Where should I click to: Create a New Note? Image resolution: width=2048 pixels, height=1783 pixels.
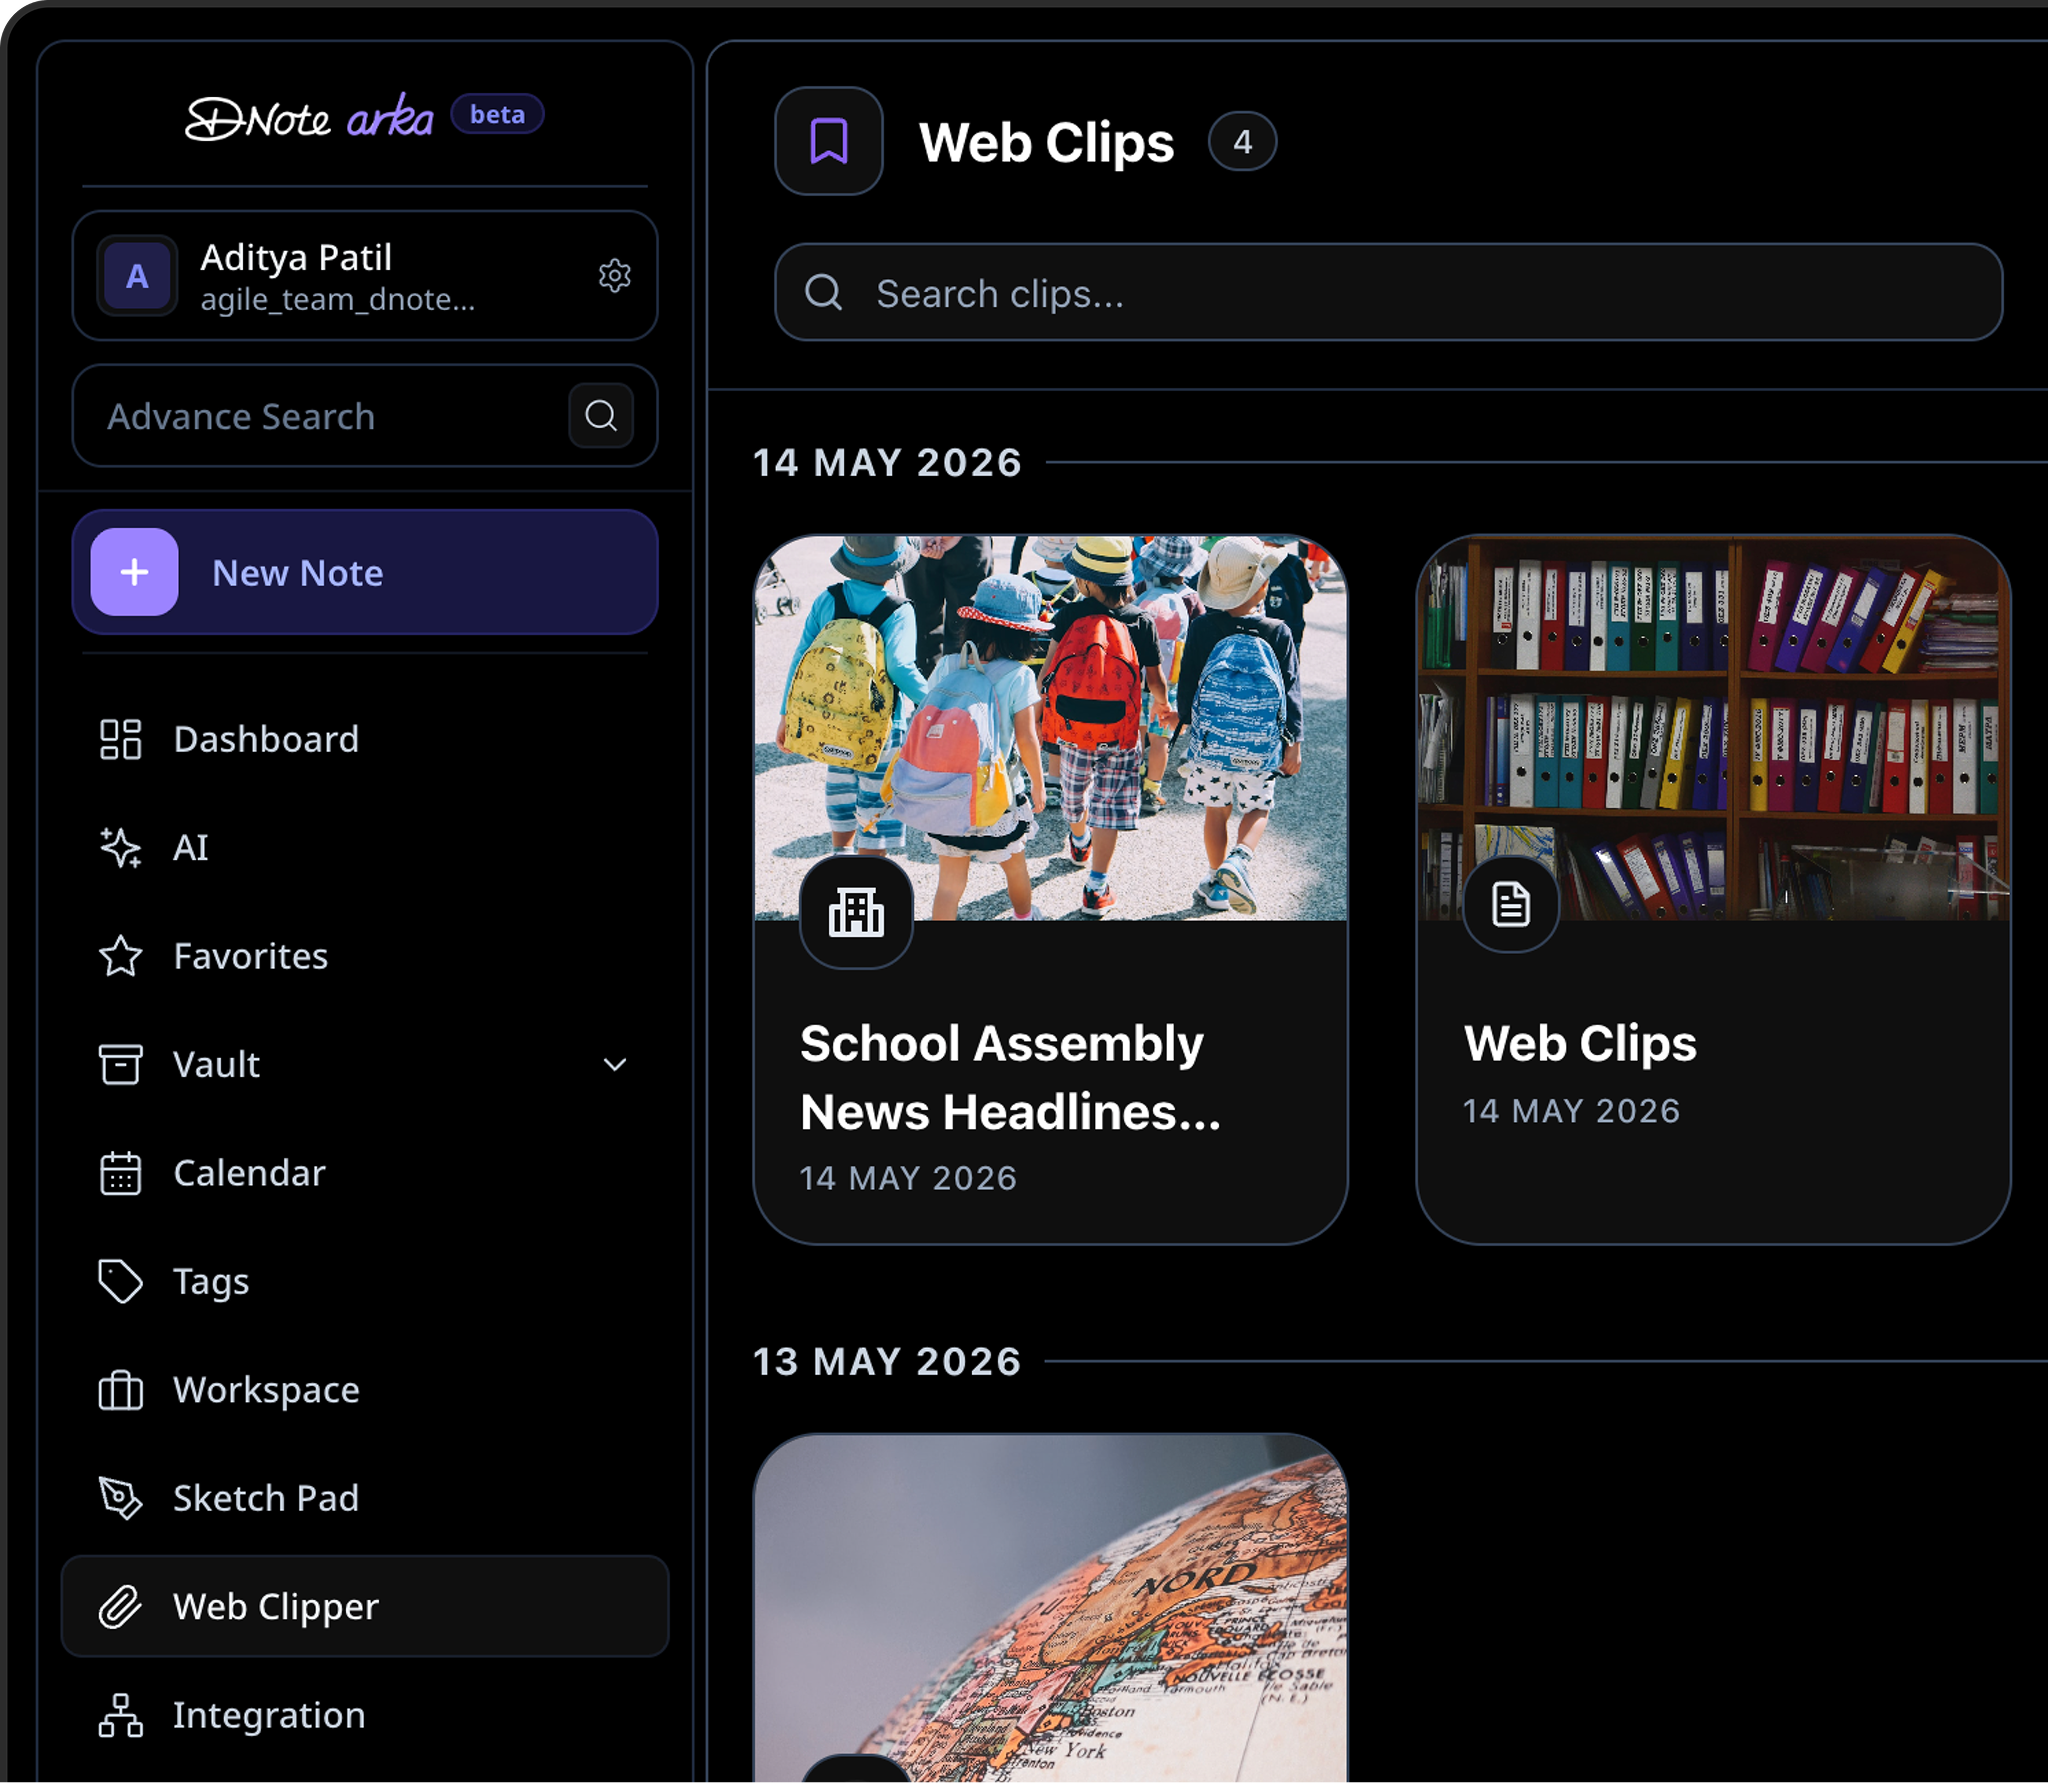tap(365, 572)
